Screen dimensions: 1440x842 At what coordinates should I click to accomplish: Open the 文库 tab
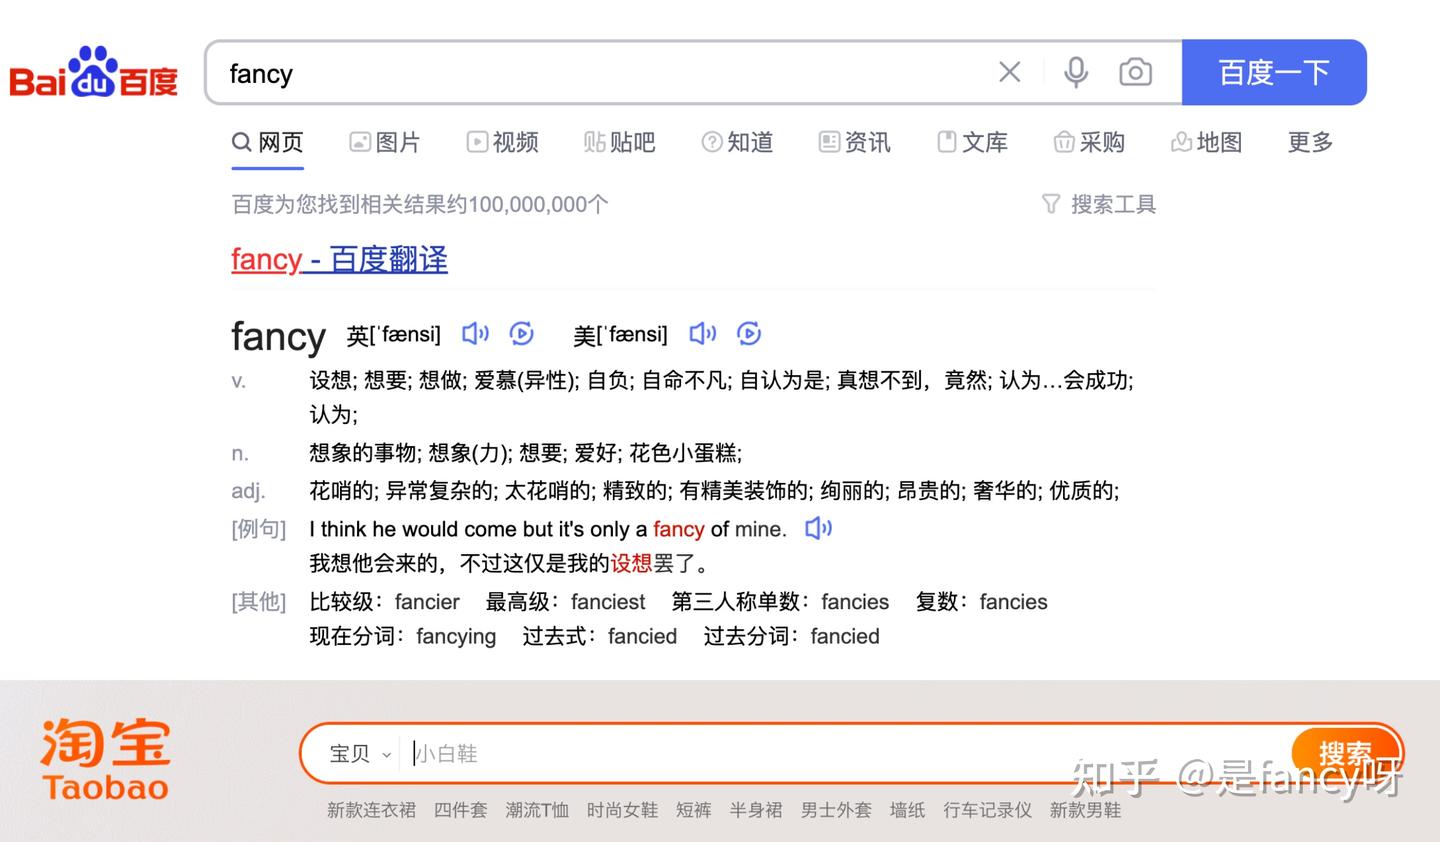[x=972, y=142]
